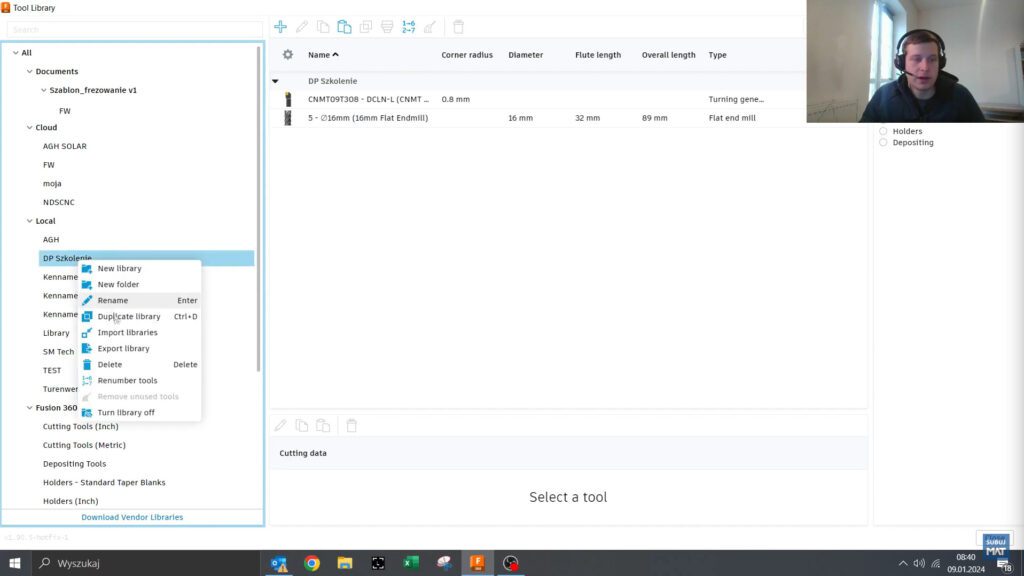
Task: Collapse the Local tree section
Action: tap(29, 221)
